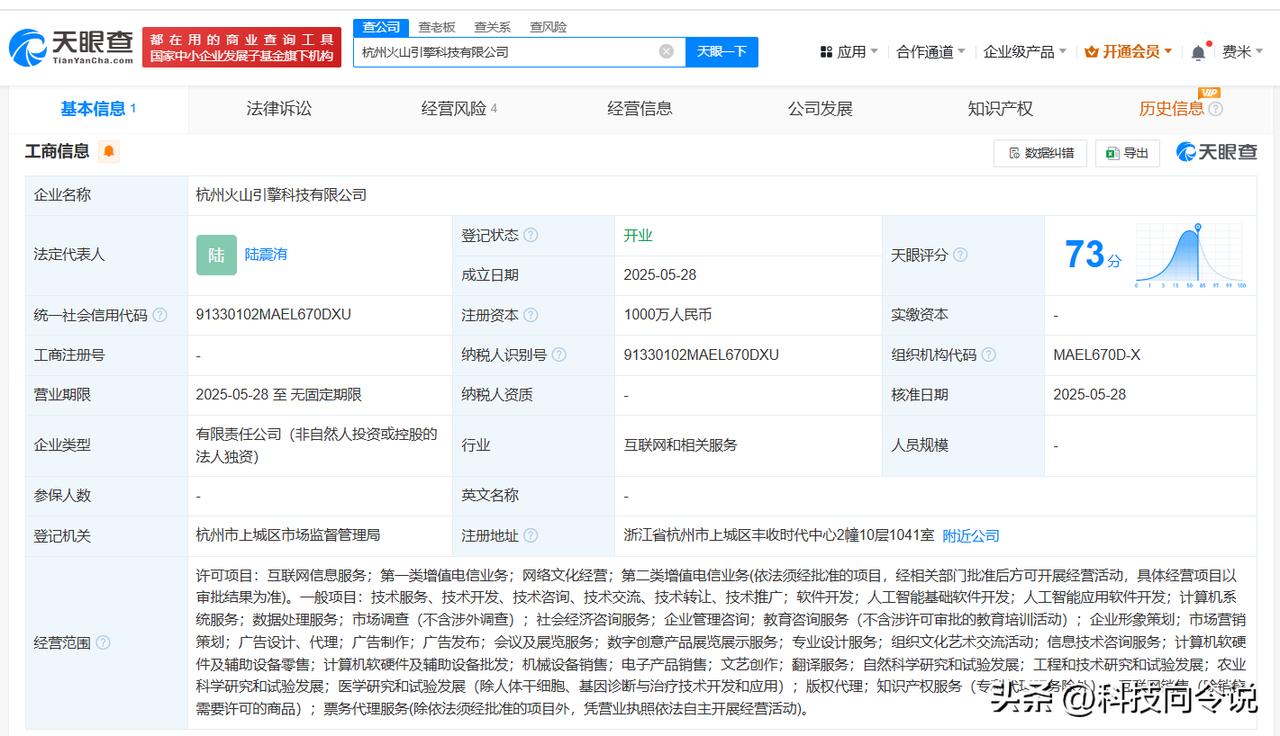Image resolution: width=1280 pixels, height=736 pixels.
Task: Click the TianYanCha logo at top left
Action: (x=71, y=46)
